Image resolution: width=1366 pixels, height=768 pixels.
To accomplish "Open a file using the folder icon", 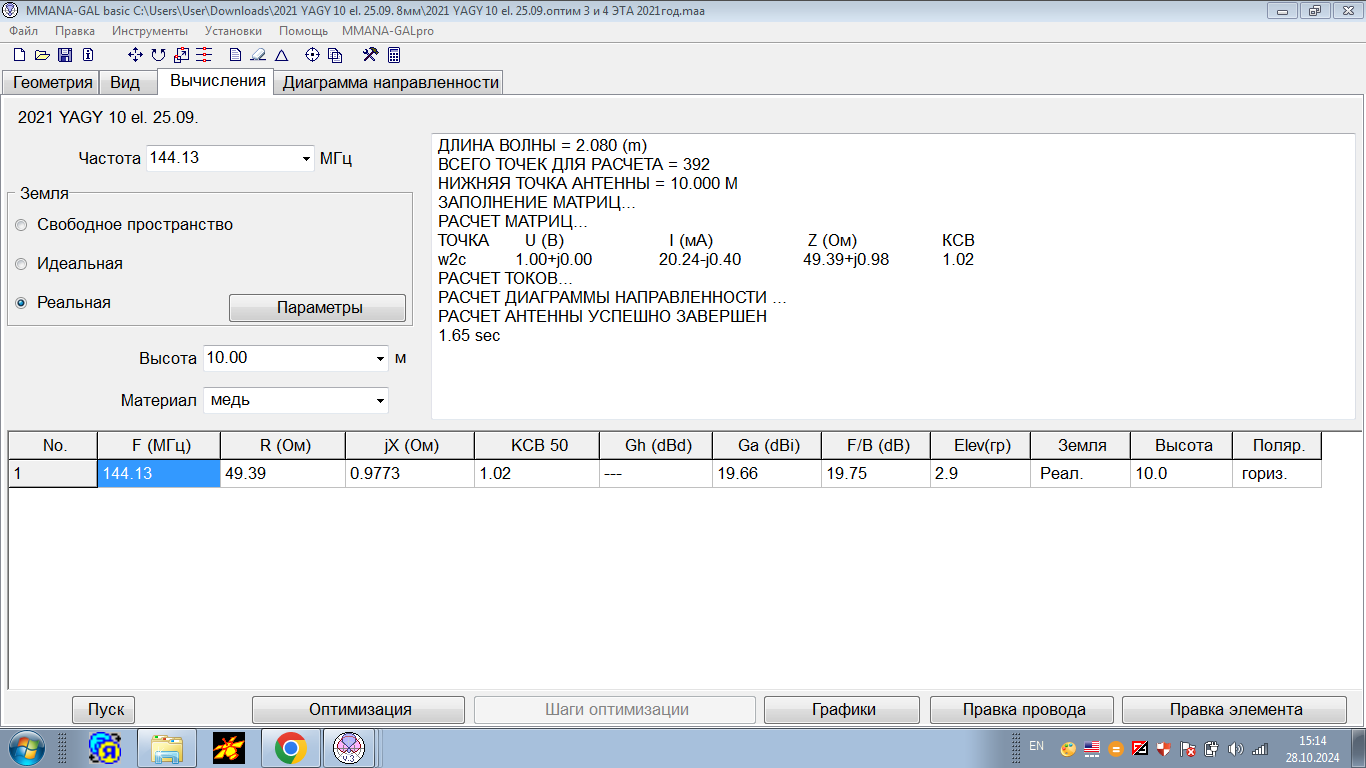I will tap(42, 55).
